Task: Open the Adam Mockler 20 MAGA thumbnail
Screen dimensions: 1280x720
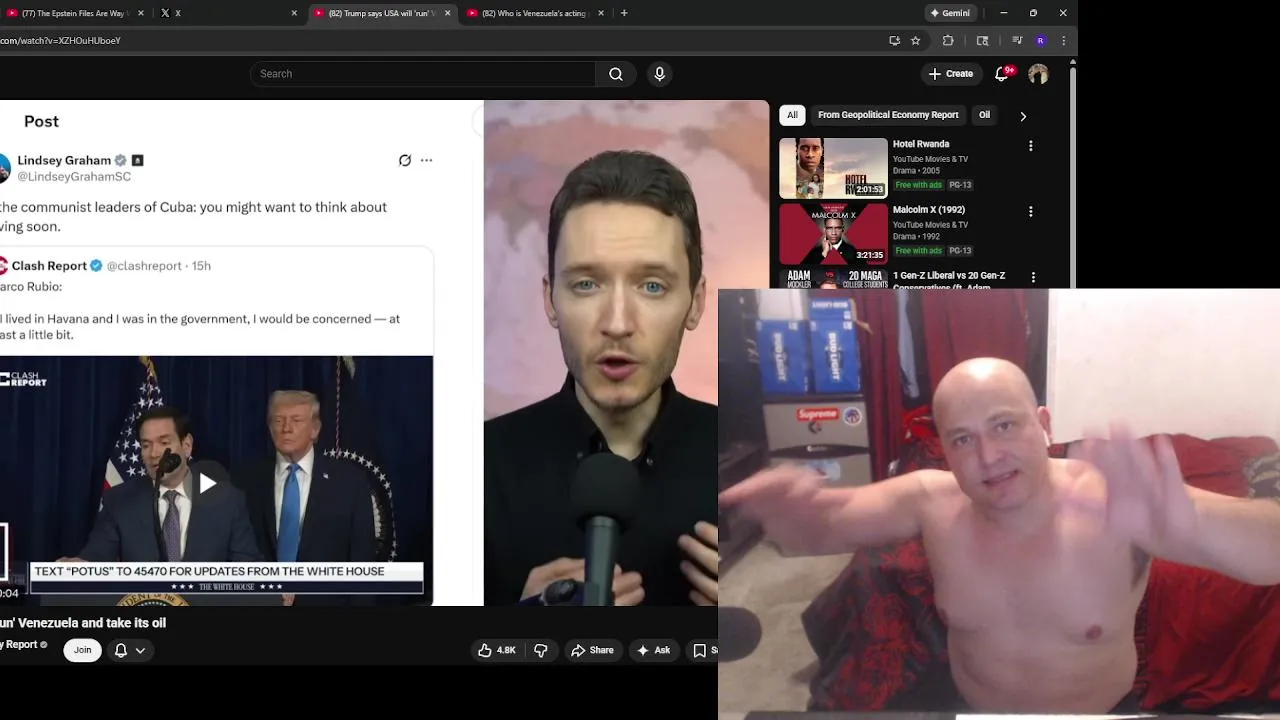Action: pos(833,279)
